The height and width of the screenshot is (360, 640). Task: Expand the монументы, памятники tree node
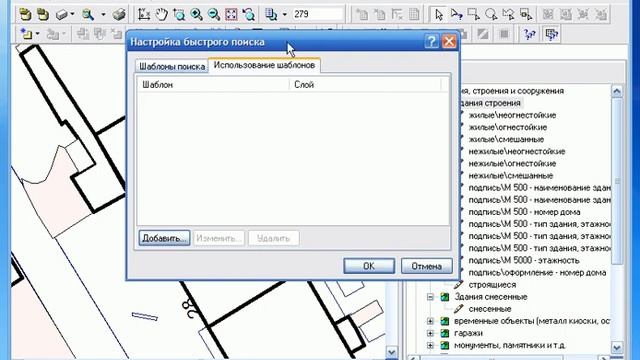430,345
